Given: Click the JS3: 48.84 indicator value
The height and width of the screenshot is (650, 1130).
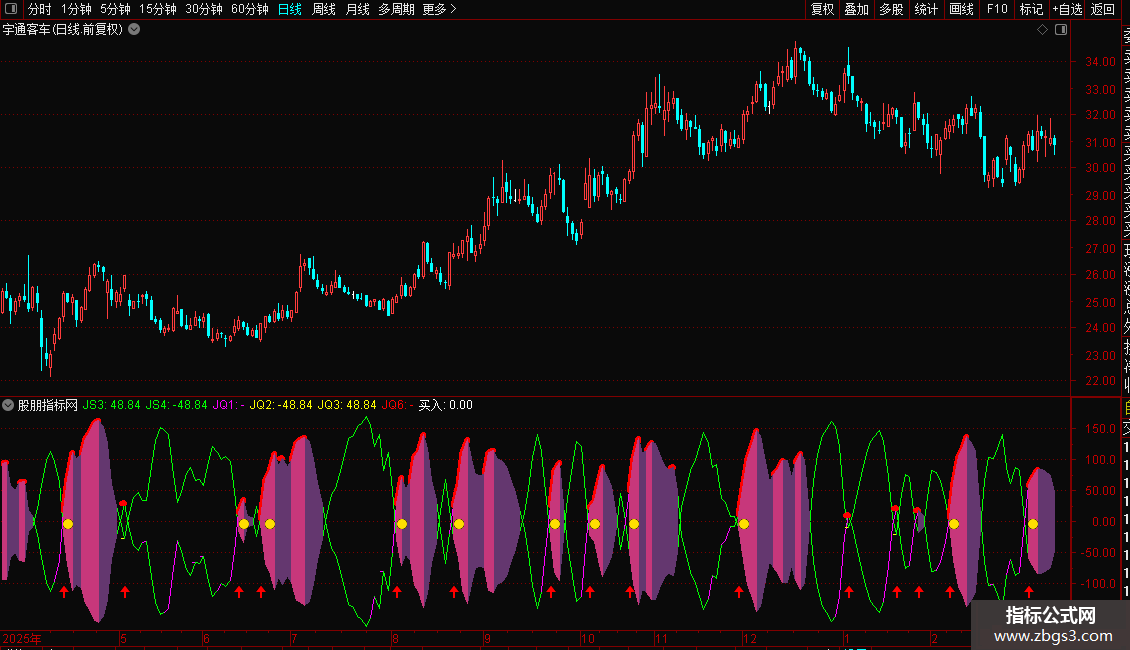Looking at the screenshot, I should [112, 405].
